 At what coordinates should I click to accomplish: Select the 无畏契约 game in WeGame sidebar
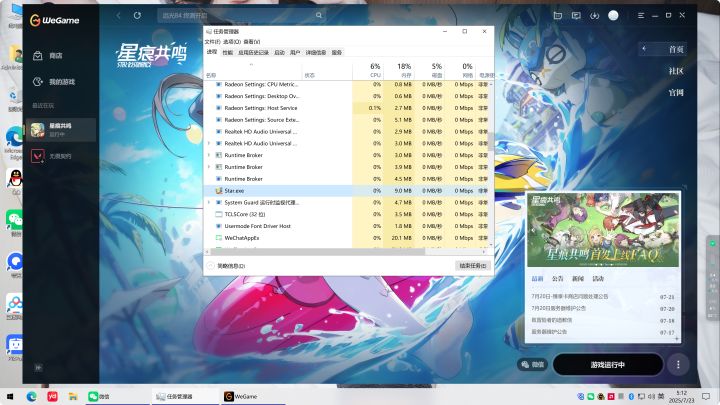[x=61, y=156]
